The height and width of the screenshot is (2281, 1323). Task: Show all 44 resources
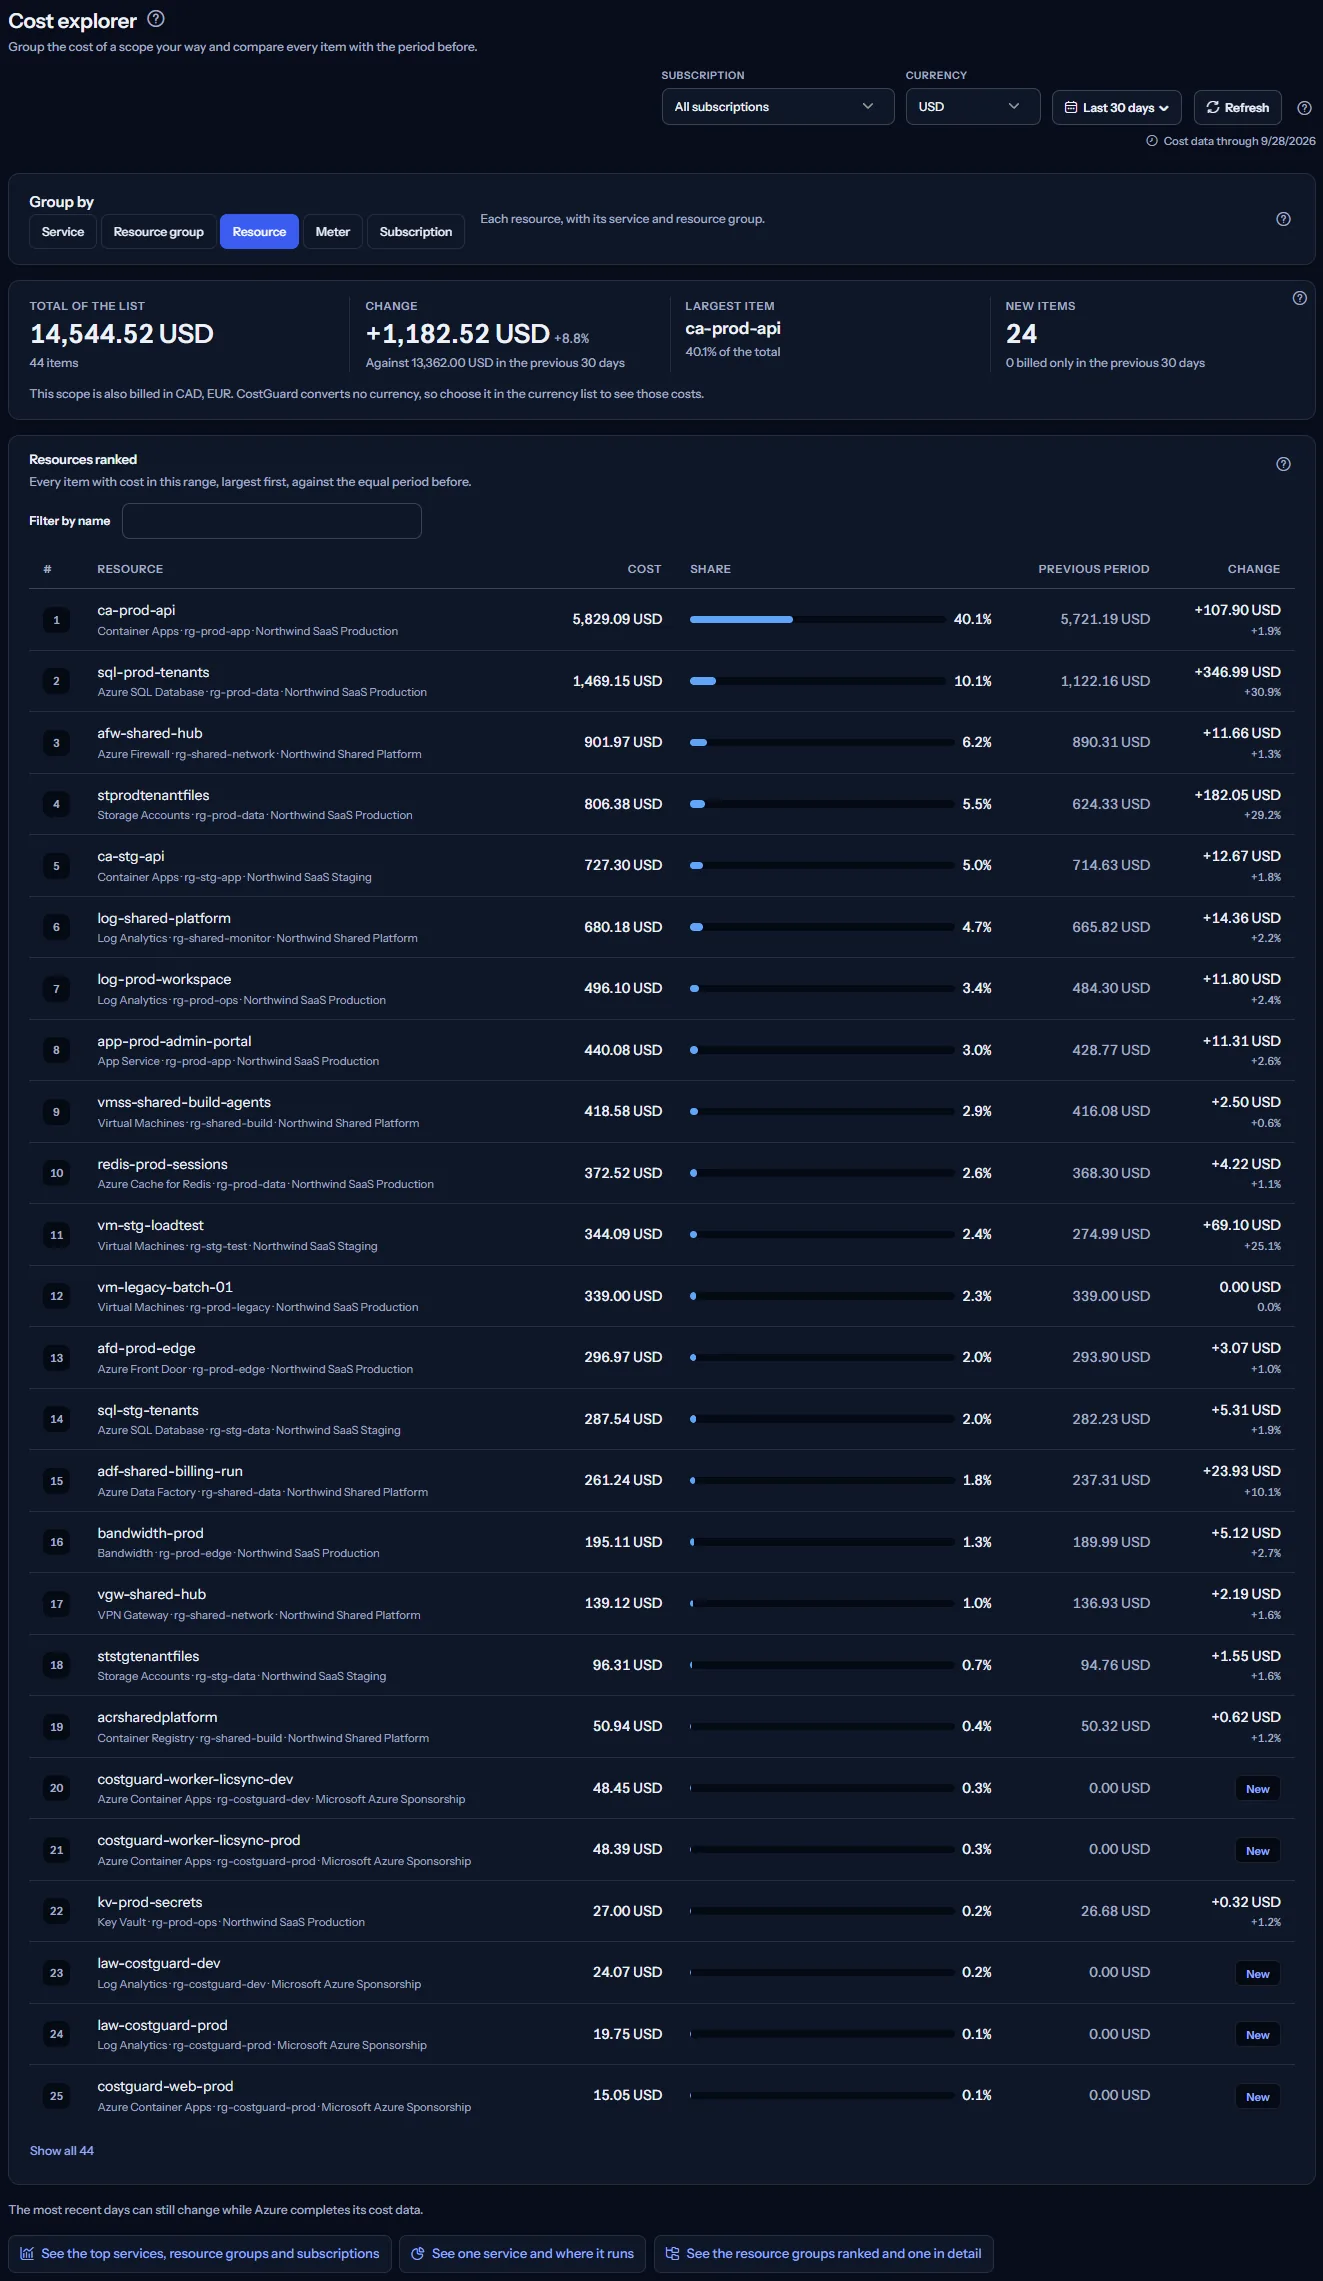click(62, 2151)
